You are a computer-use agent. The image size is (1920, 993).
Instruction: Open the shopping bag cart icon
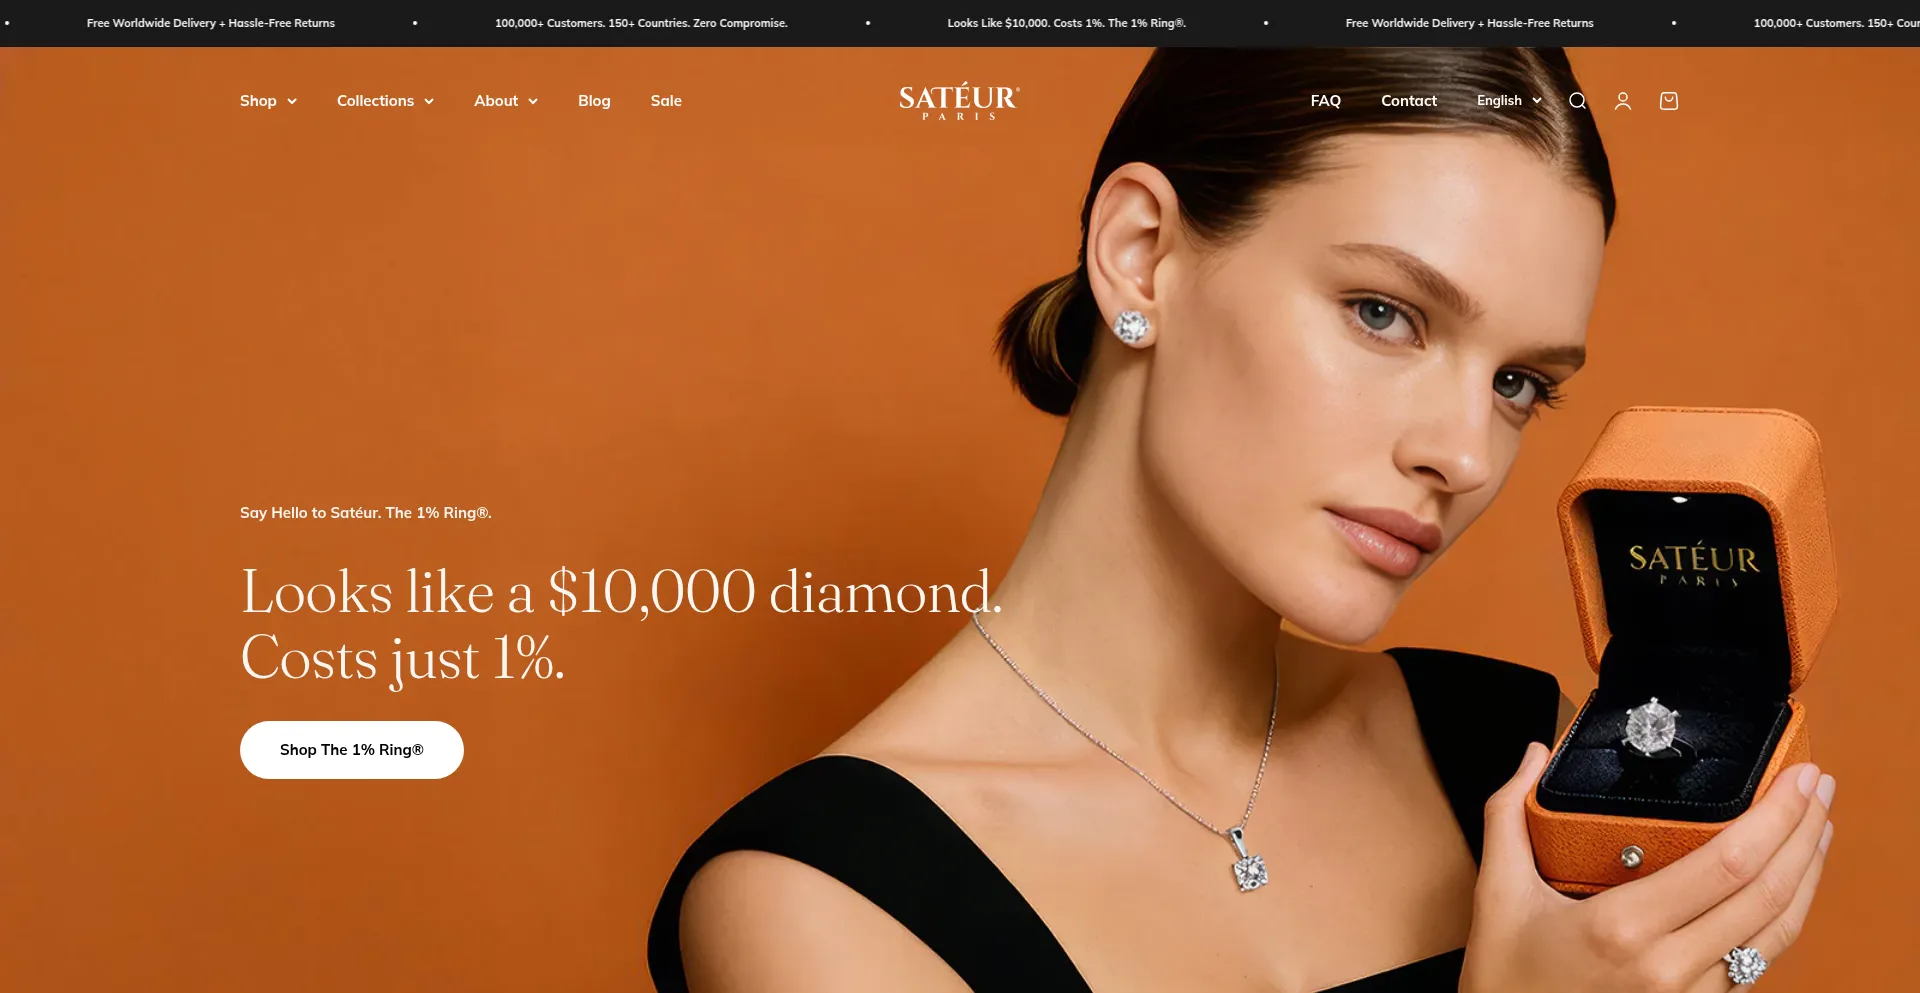point(1669,101)
